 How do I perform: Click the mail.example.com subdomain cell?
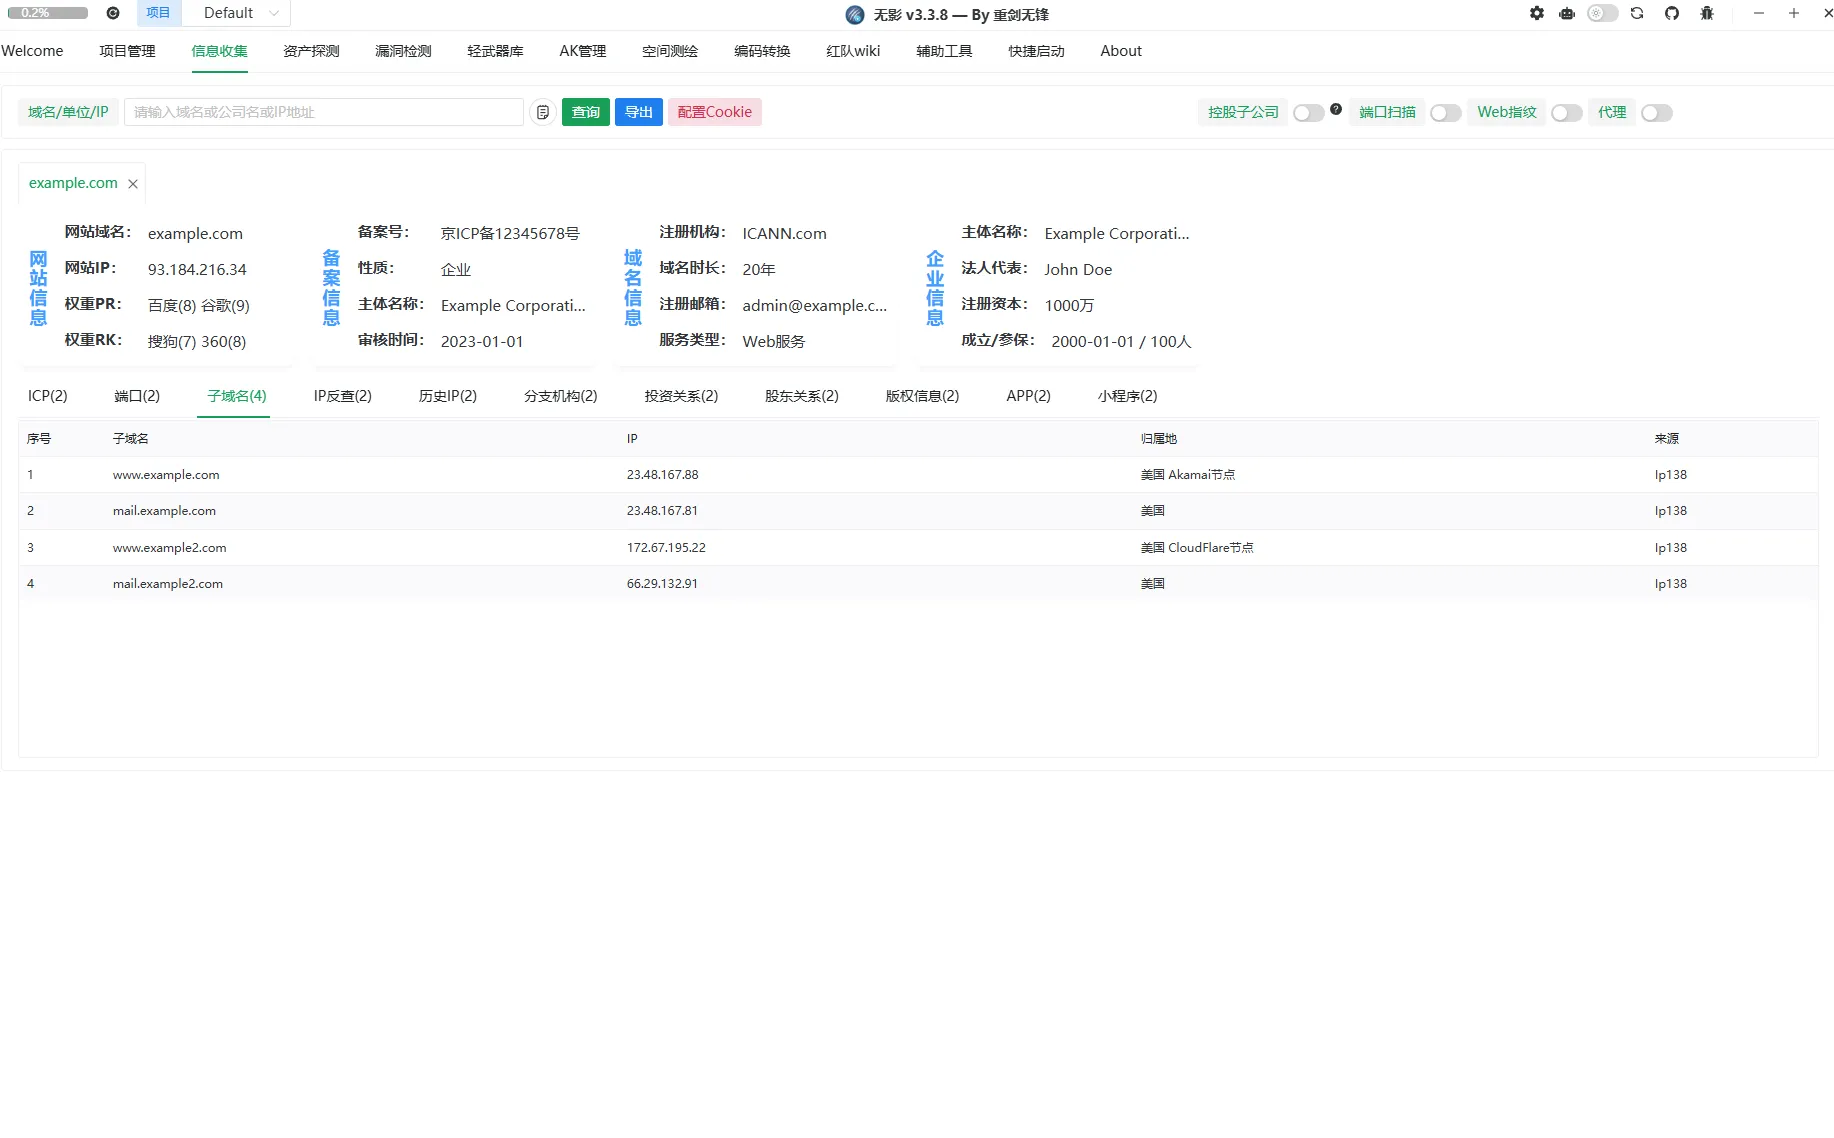click(164, 511)
